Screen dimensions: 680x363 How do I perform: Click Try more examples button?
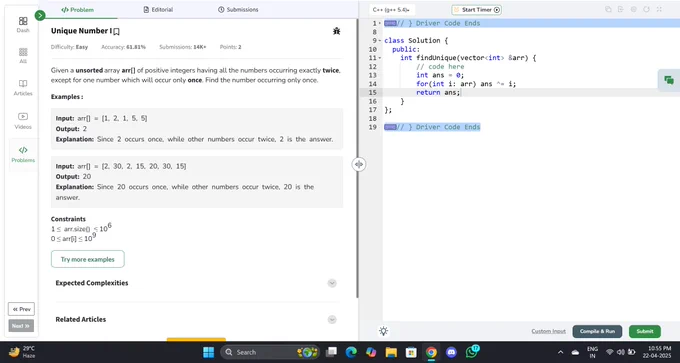point(88,259)
